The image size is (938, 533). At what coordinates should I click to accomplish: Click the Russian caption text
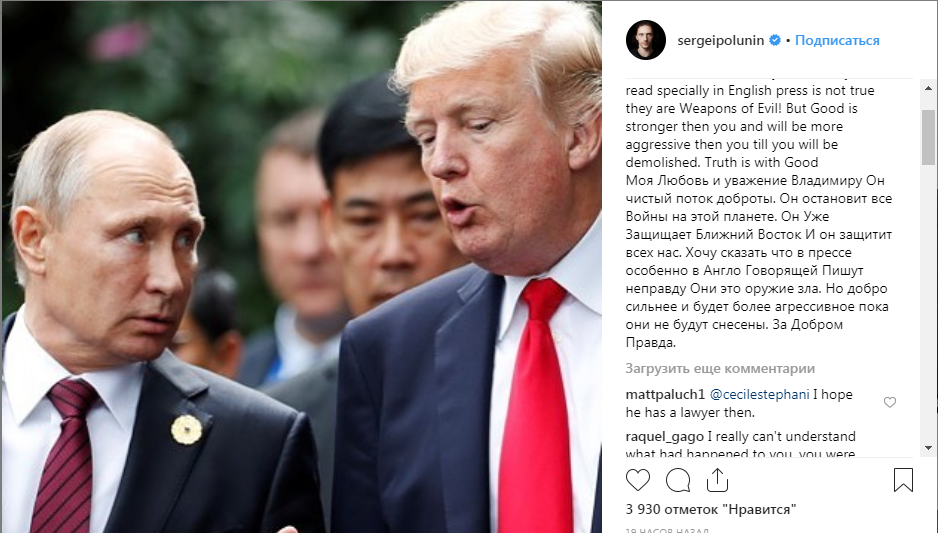pyautogui.click(x=759, y=261)
